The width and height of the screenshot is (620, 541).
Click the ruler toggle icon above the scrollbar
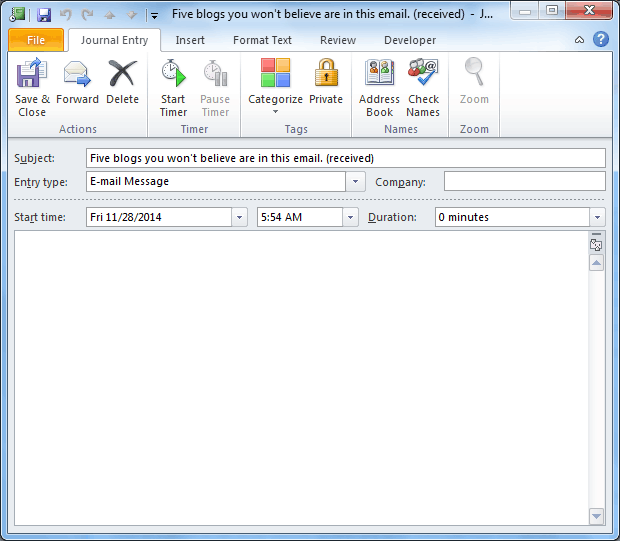tap(596, 245)
